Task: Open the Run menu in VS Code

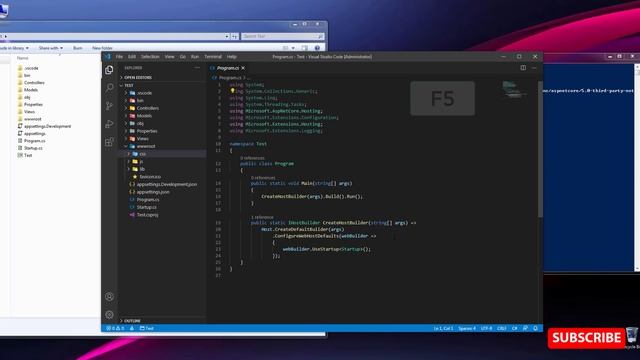Action: [195, 57]
